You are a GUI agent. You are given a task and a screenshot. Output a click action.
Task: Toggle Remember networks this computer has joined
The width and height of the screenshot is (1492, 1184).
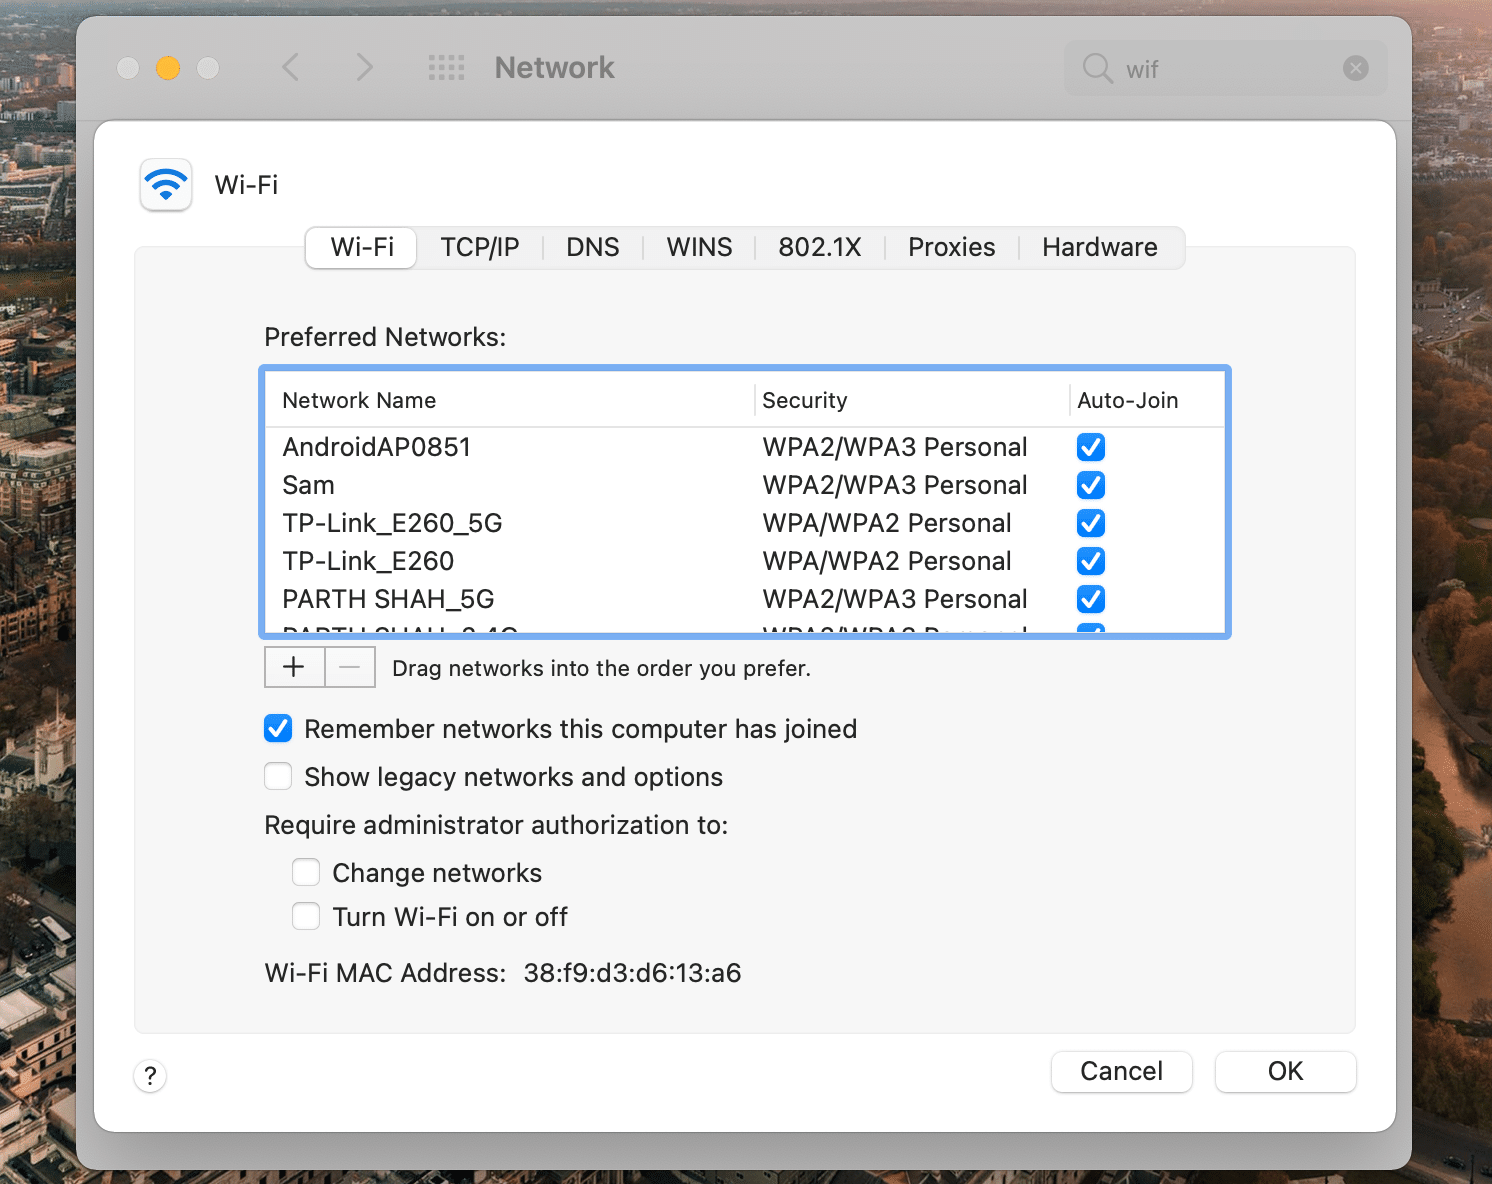(x=278, y=729)
